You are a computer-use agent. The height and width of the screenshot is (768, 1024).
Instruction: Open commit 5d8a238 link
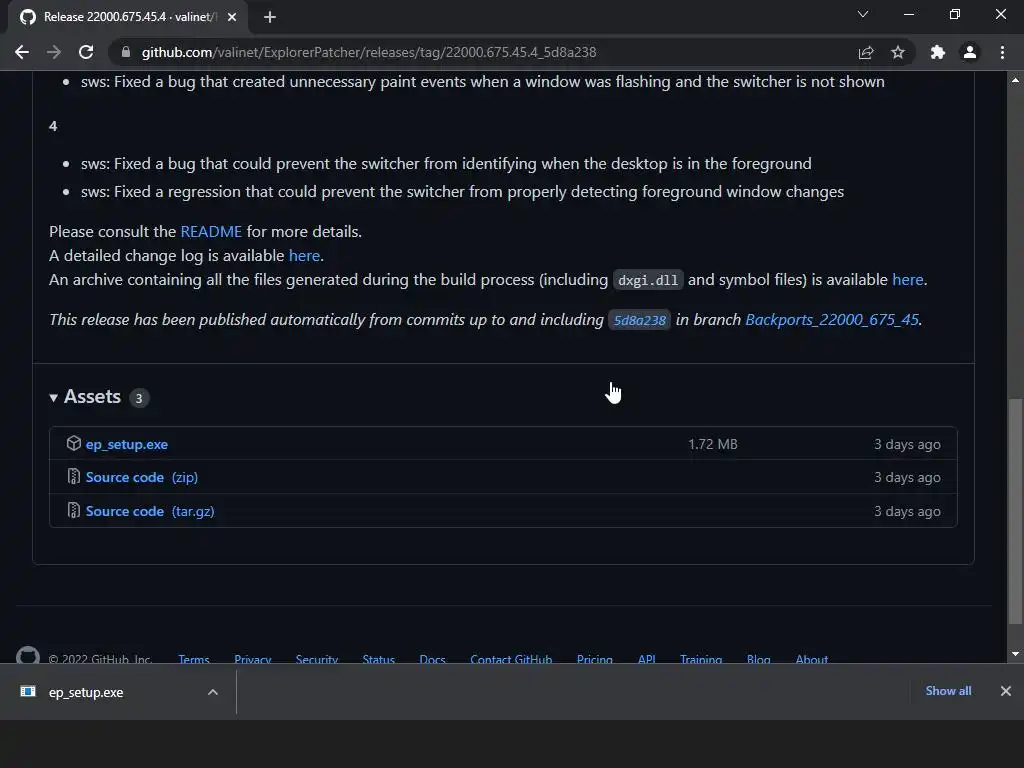click(x=639, y=320)
